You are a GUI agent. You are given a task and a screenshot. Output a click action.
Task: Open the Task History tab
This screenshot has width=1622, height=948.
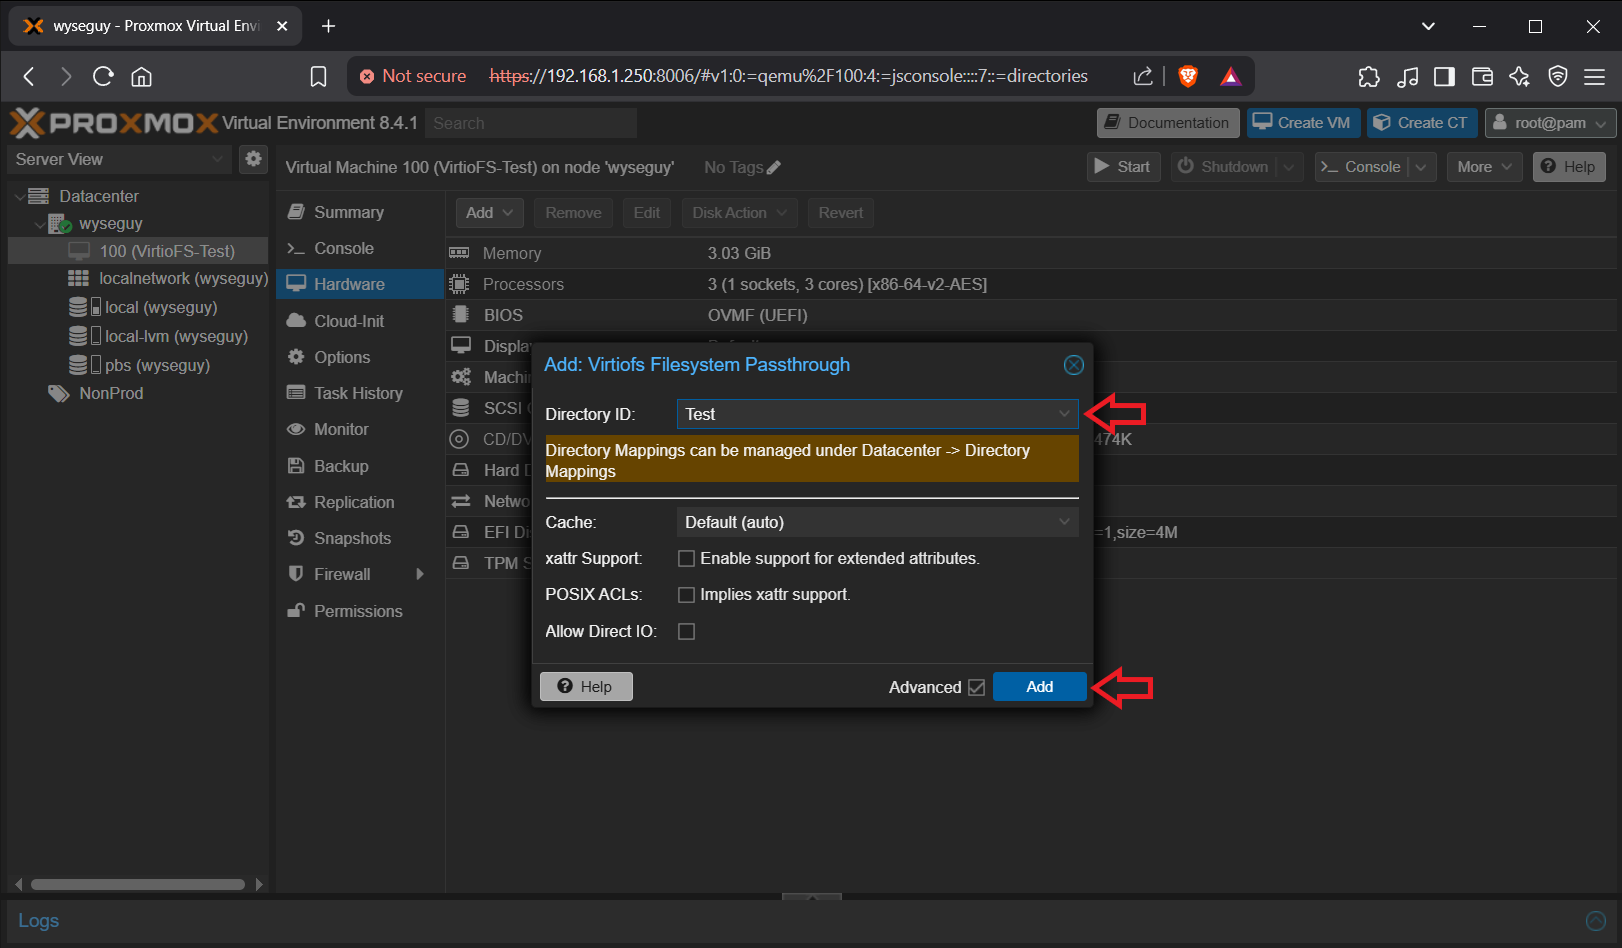coord(360,393)
